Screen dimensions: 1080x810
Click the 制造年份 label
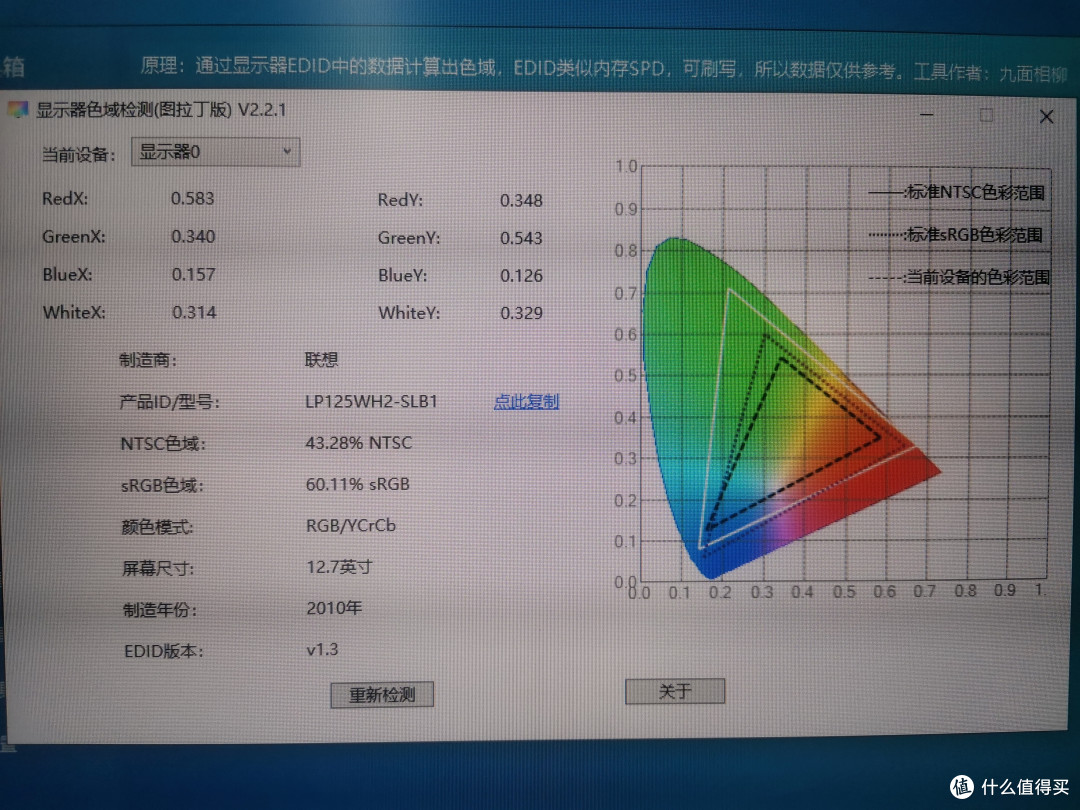point(160,610)
